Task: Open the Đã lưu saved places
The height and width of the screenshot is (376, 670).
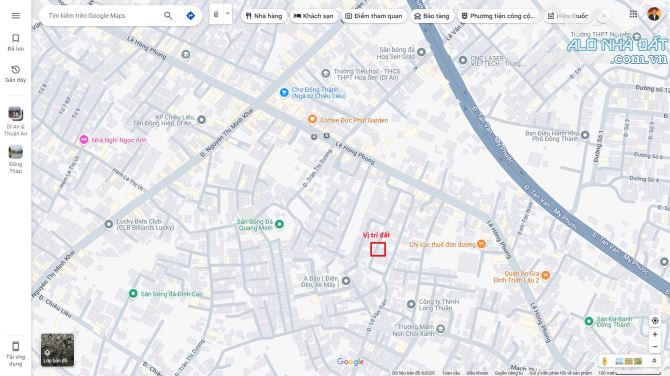Action: click(15, 42)
